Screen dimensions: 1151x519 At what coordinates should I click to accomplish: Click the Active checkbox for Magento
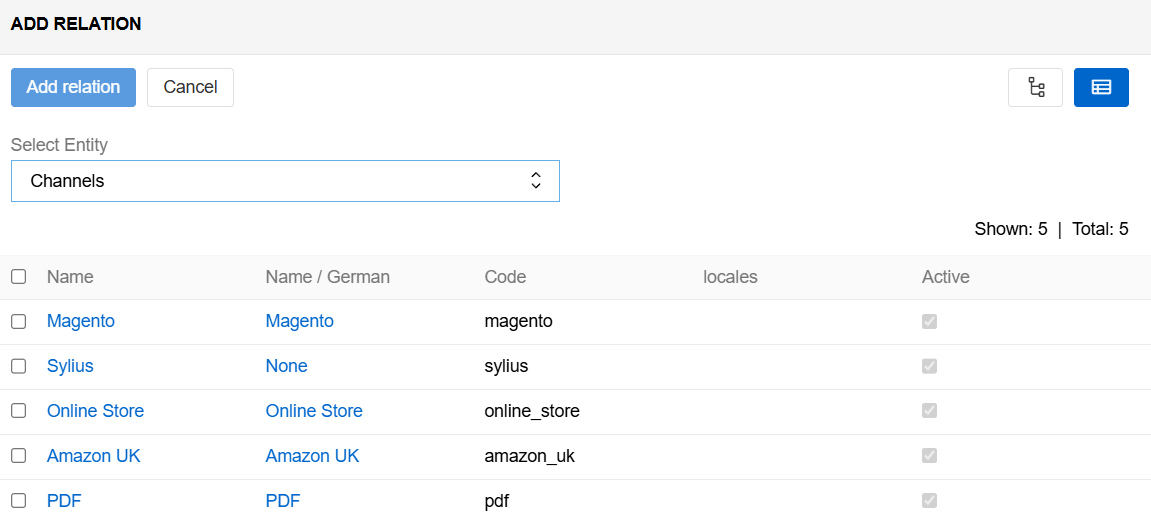coord(929,321)
